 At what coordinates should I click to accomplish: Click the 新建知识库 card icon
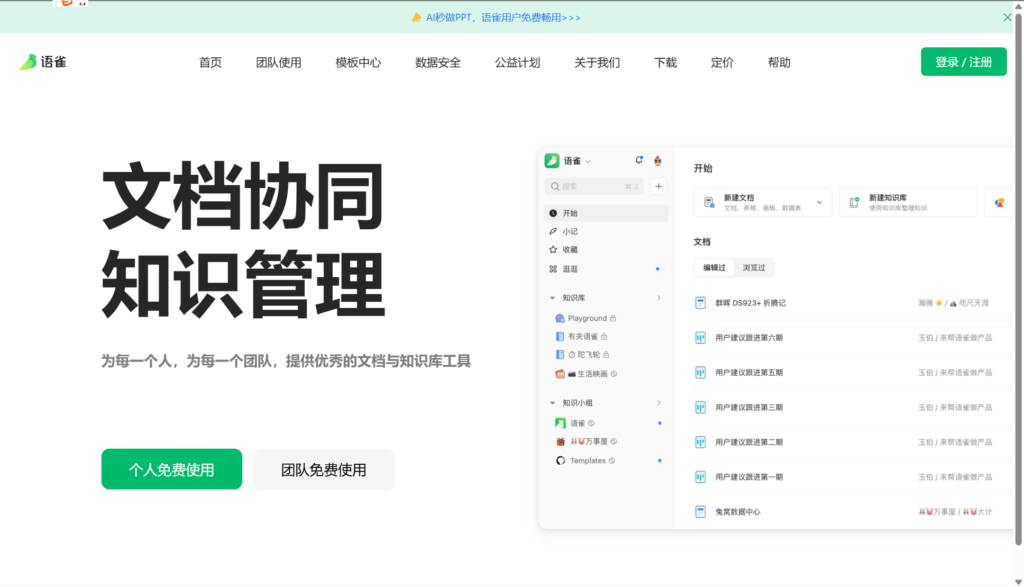pos(854,203)
